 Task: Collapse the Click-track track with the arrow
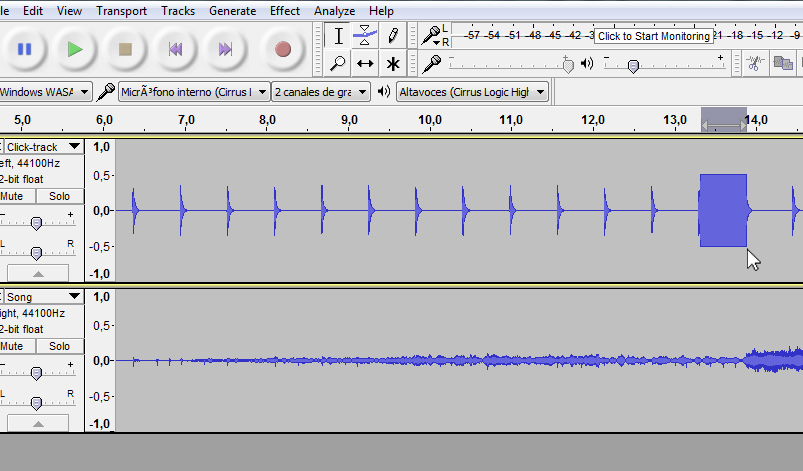point(38,273)
